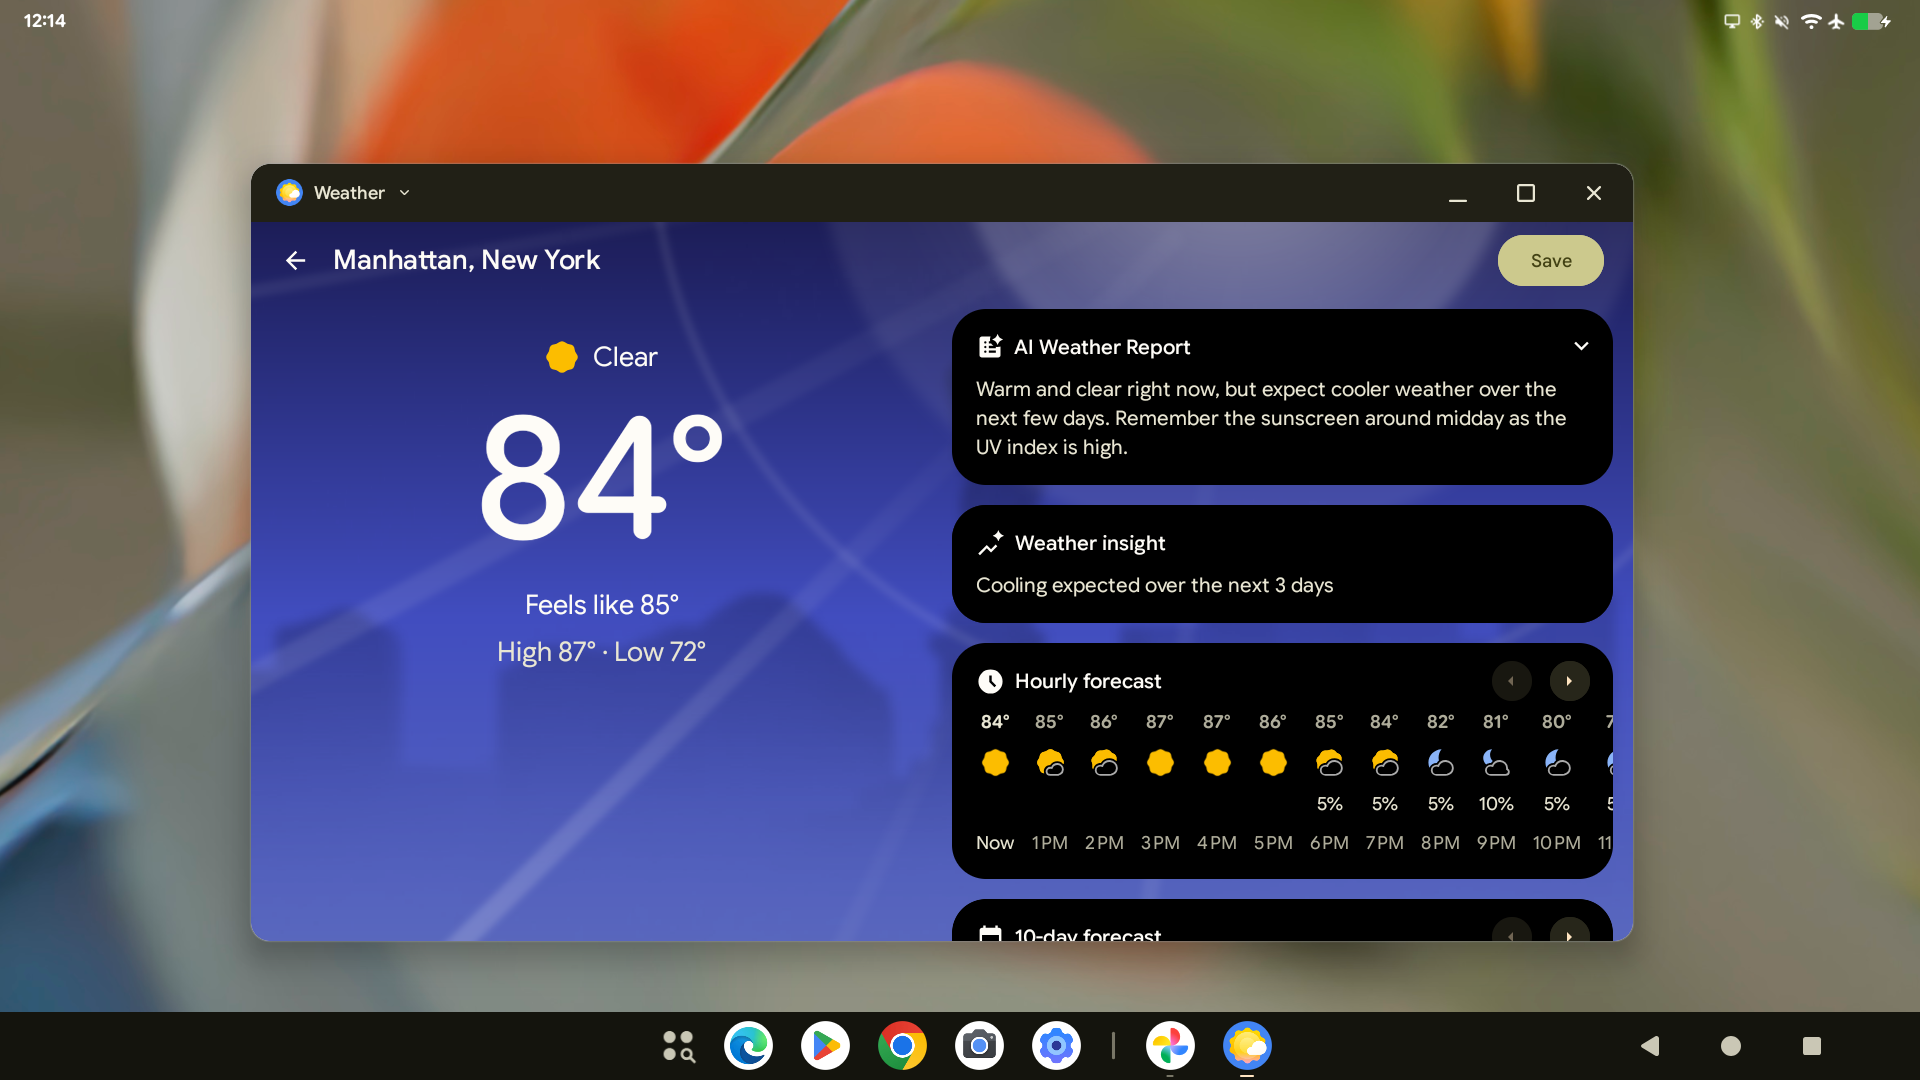Go back using the arrow beside Manhattan
Viewport: 1920px width, 1080px height.
[295, 261]
